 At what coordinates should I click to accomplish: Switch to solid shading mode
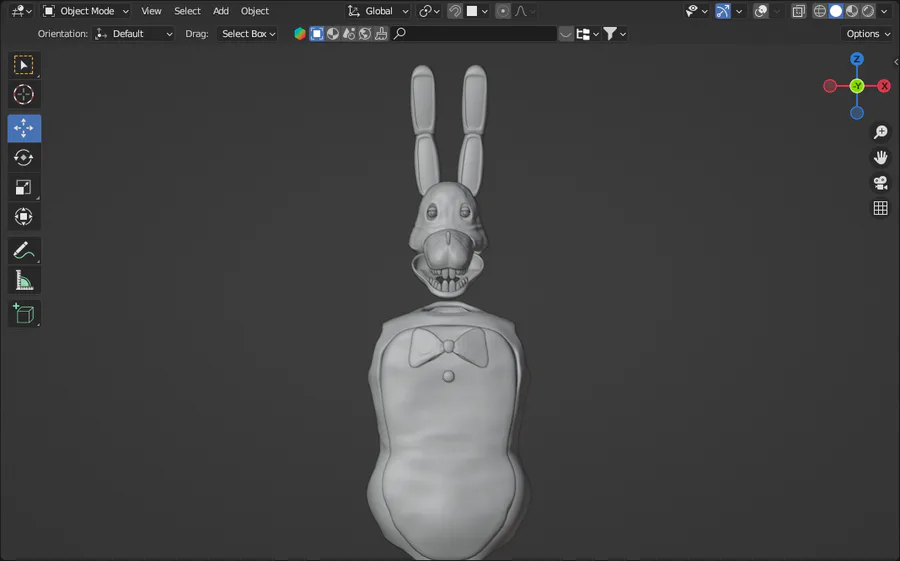click(836, 11)
